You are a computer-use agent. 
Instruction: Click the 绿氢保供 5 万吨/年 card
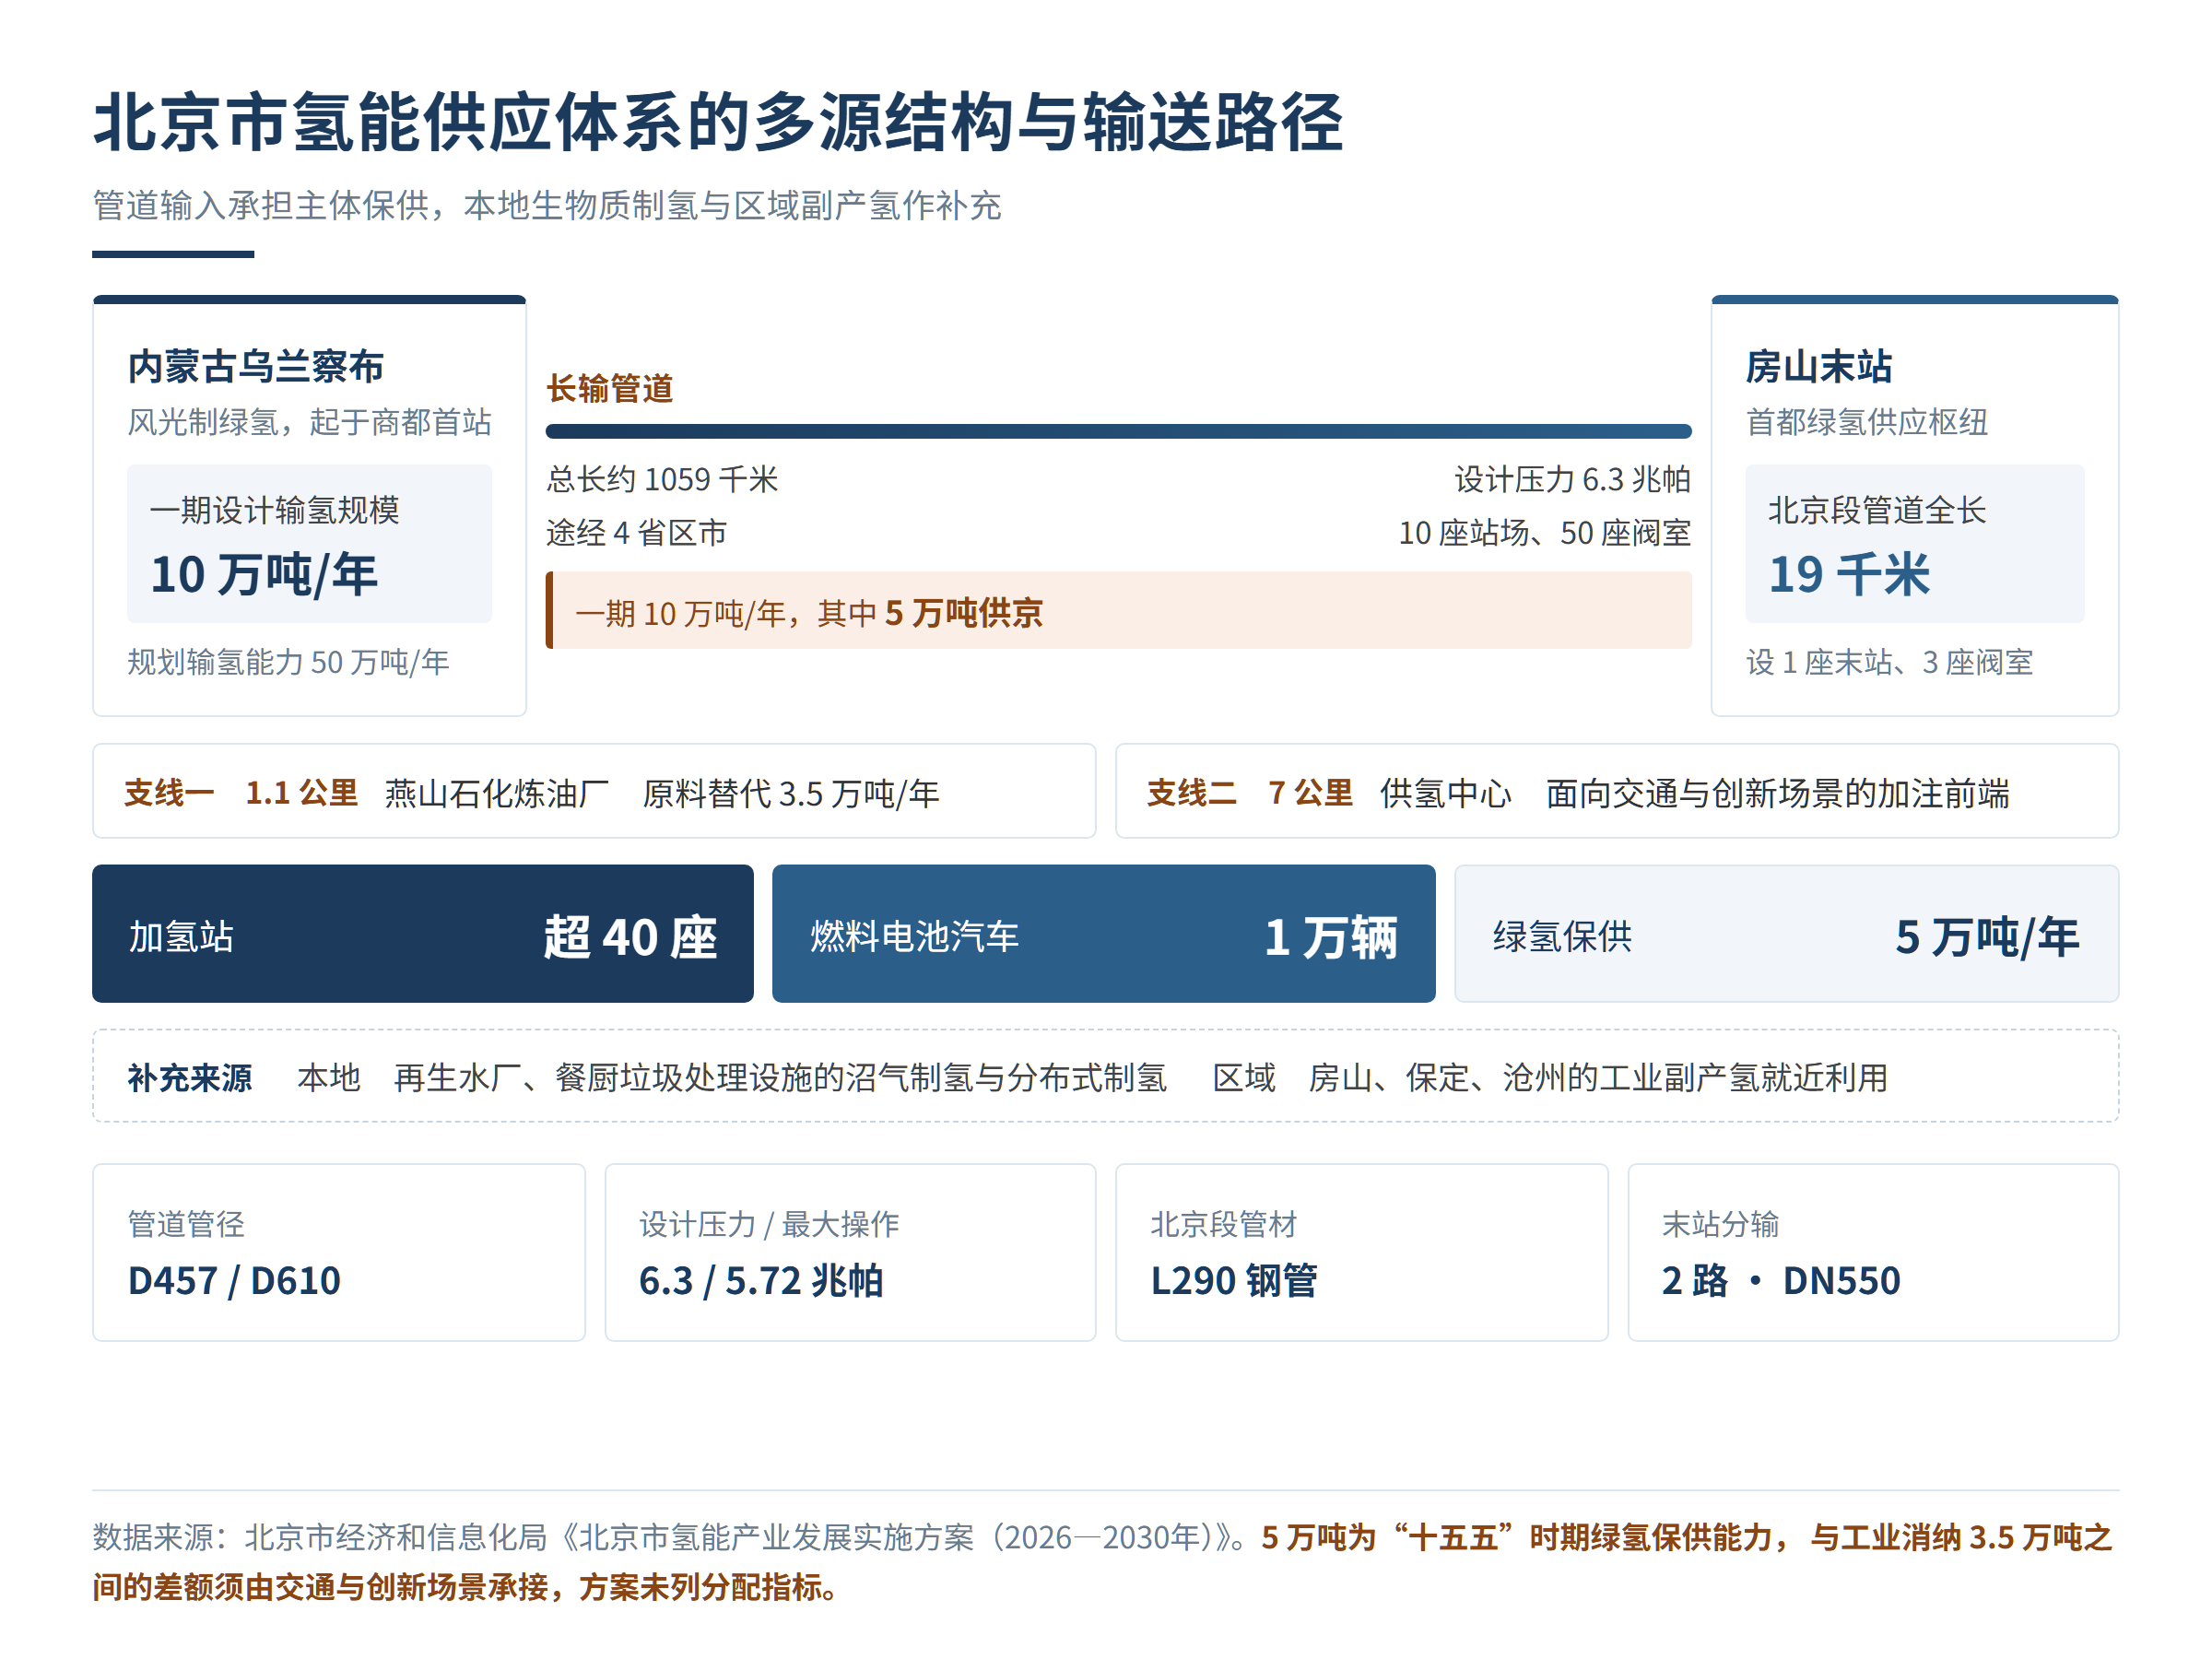1786,934
